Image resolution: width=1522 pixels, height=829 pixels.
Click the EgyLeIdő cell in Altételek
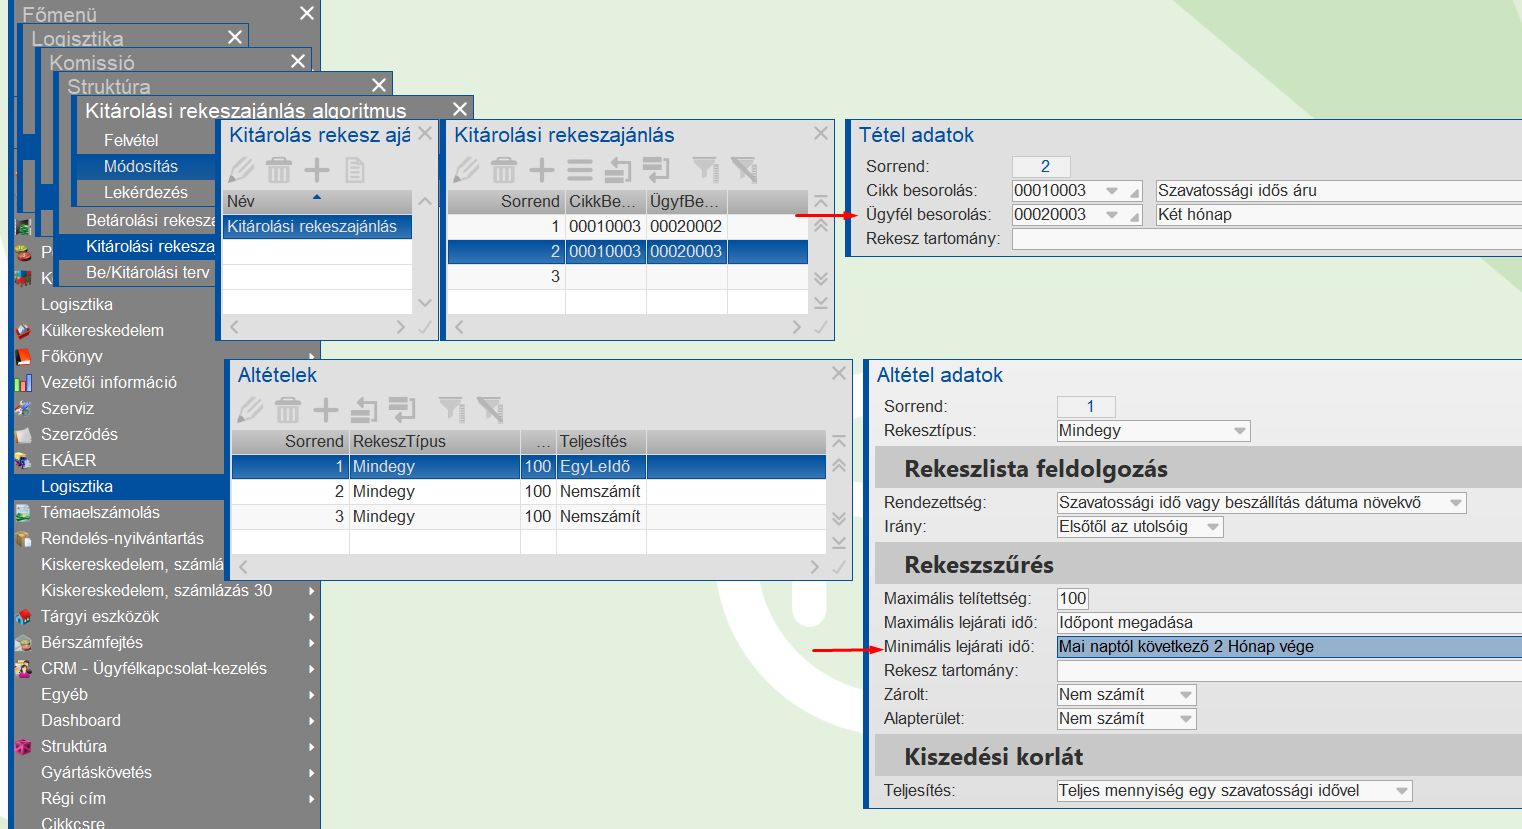pyautogui.click(x=601, y=467)
